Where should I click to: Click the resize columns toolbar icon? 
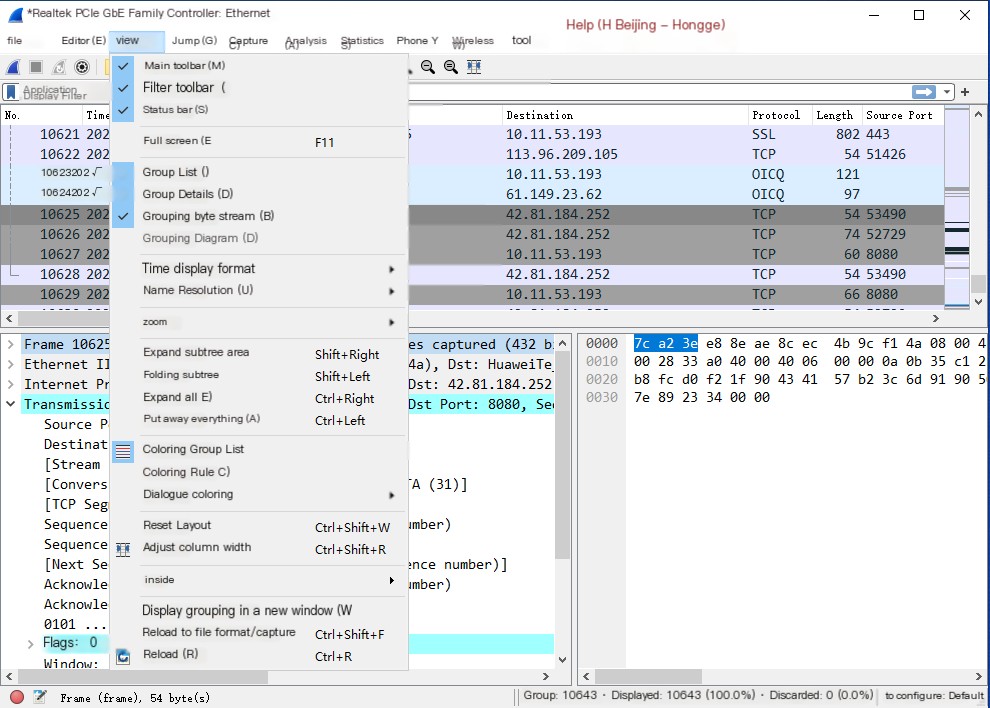point(474,67)
